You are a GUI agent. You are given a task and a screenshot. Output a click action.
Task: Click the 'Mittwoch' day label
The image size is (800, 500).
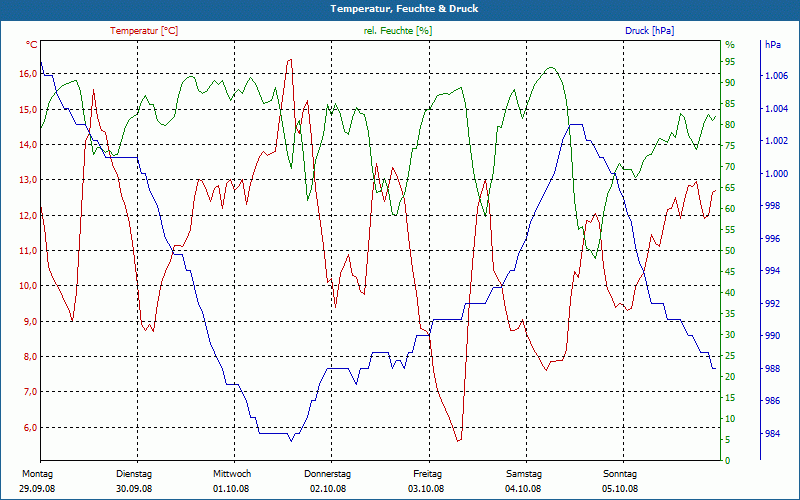coord(232,474)
